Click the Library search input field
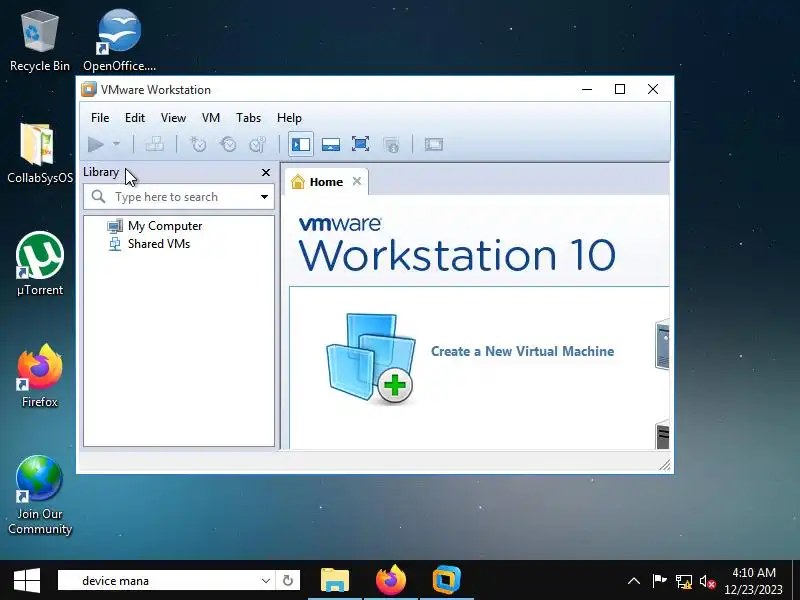The width and height of the screenshot is (800, 600). pos(179,197)
